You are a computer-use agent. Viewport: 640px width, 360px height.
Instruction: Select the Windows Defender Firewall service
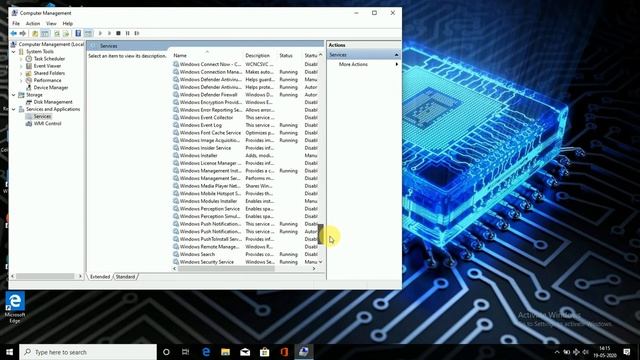208,95
